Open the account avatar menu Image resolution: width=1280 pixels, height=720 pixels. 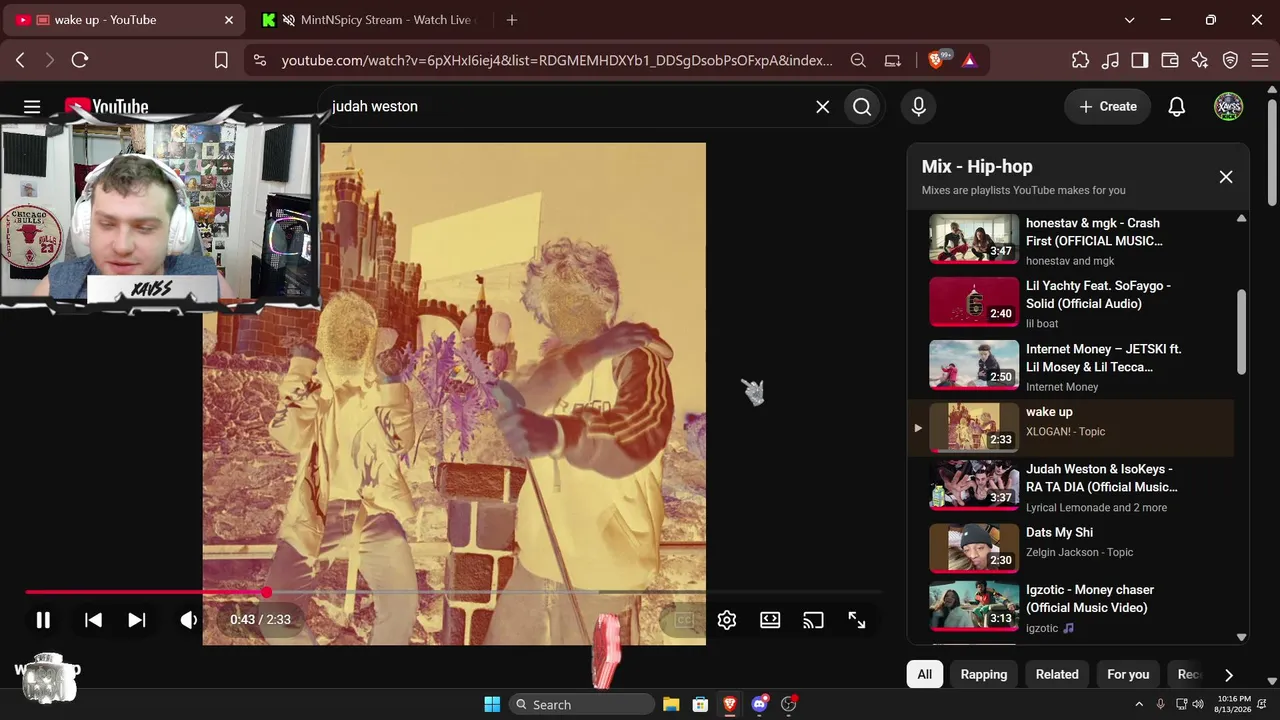(x=1228, y=106)
